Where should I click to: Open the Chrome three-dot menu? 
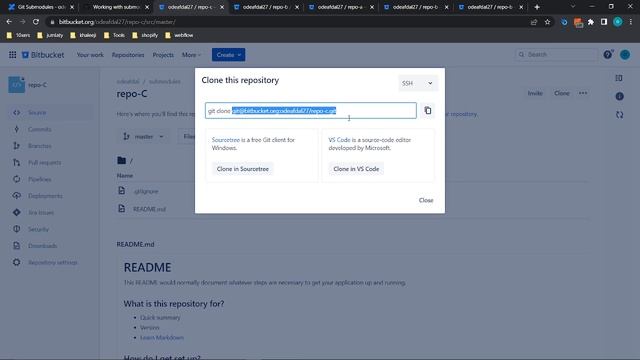(631, 22)
